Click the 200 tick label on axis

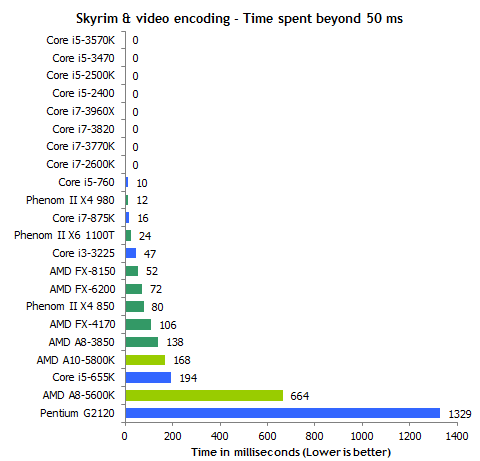pos(173,436)
